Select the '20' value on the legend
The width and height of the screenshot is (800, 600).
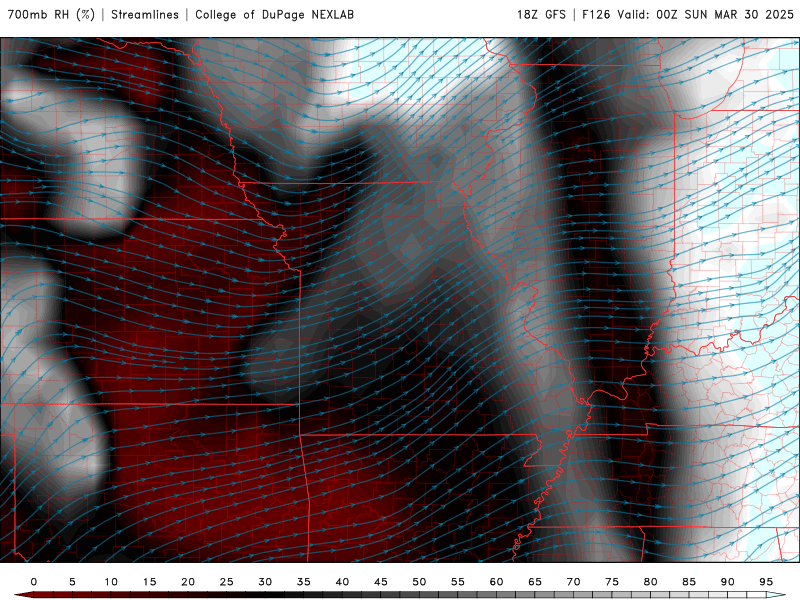coord(188,582)
